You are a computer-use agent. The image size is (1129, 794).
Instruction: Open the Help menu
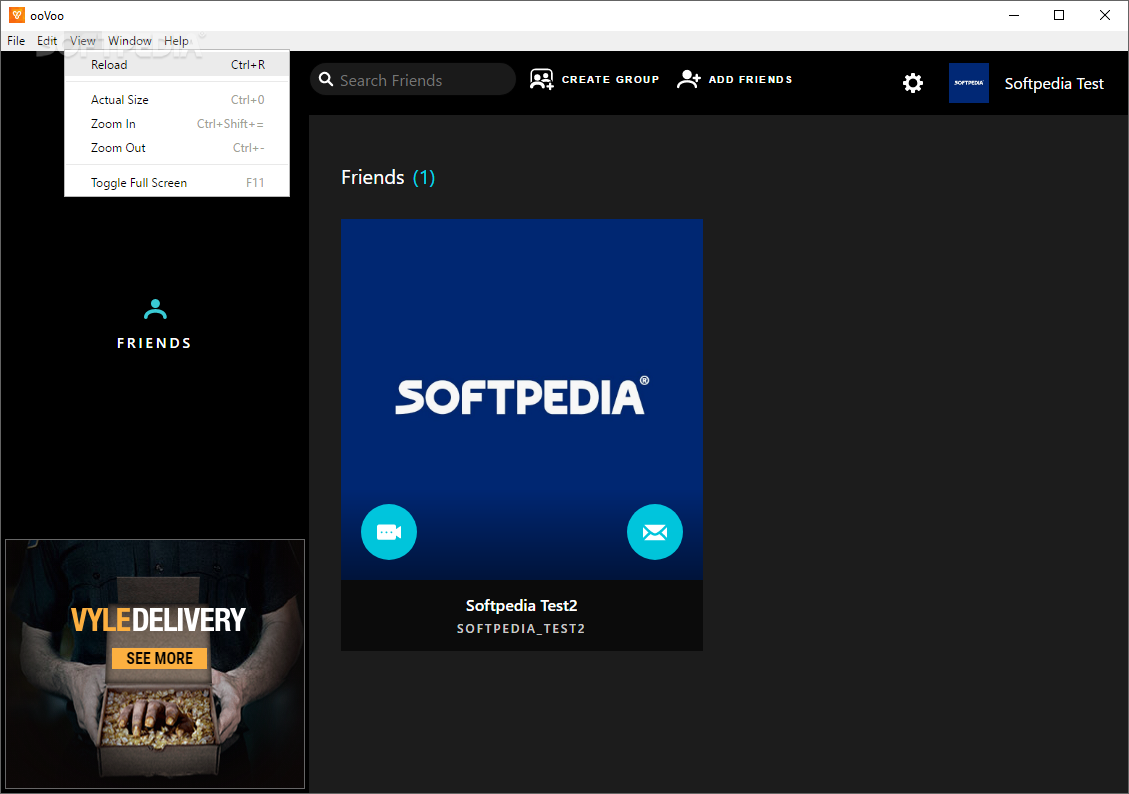[x=176, y=41]
